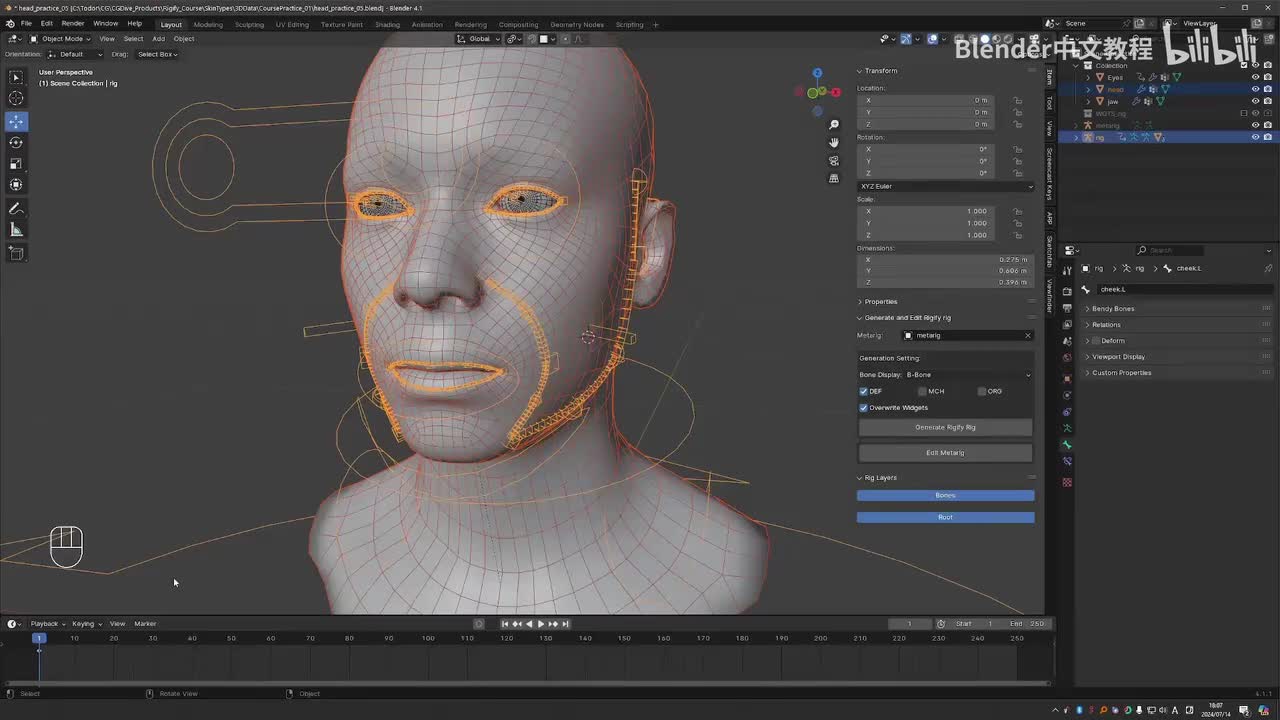
Task: Click the zoom magnifier viewport icon
Action: click(x=834, y=125)
